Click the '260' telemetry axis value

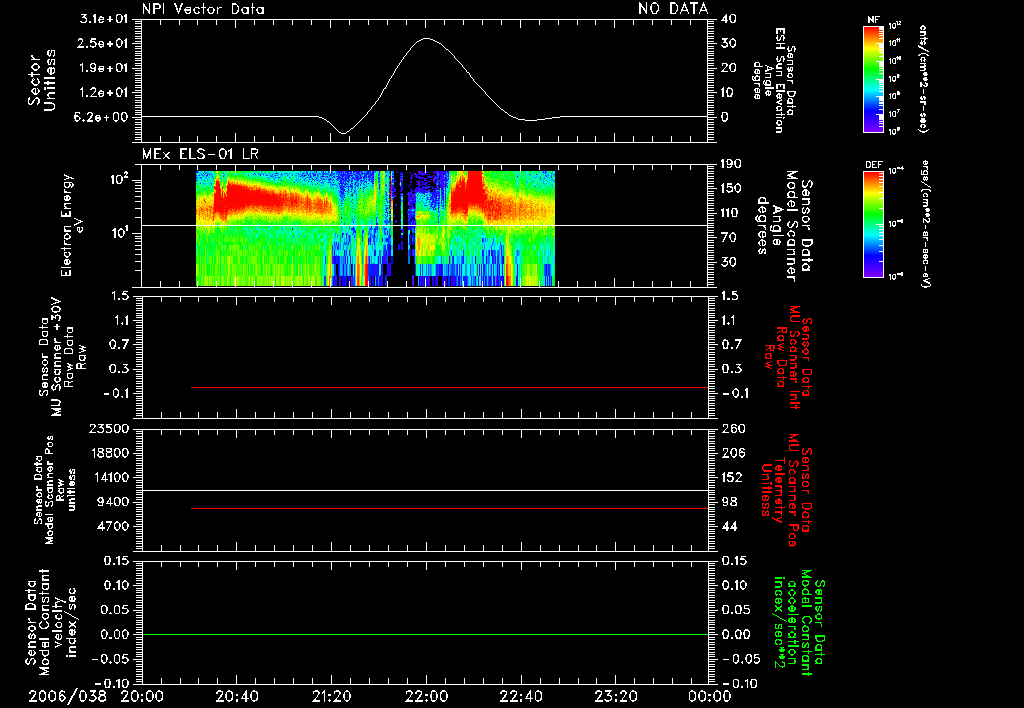point(734,429)
